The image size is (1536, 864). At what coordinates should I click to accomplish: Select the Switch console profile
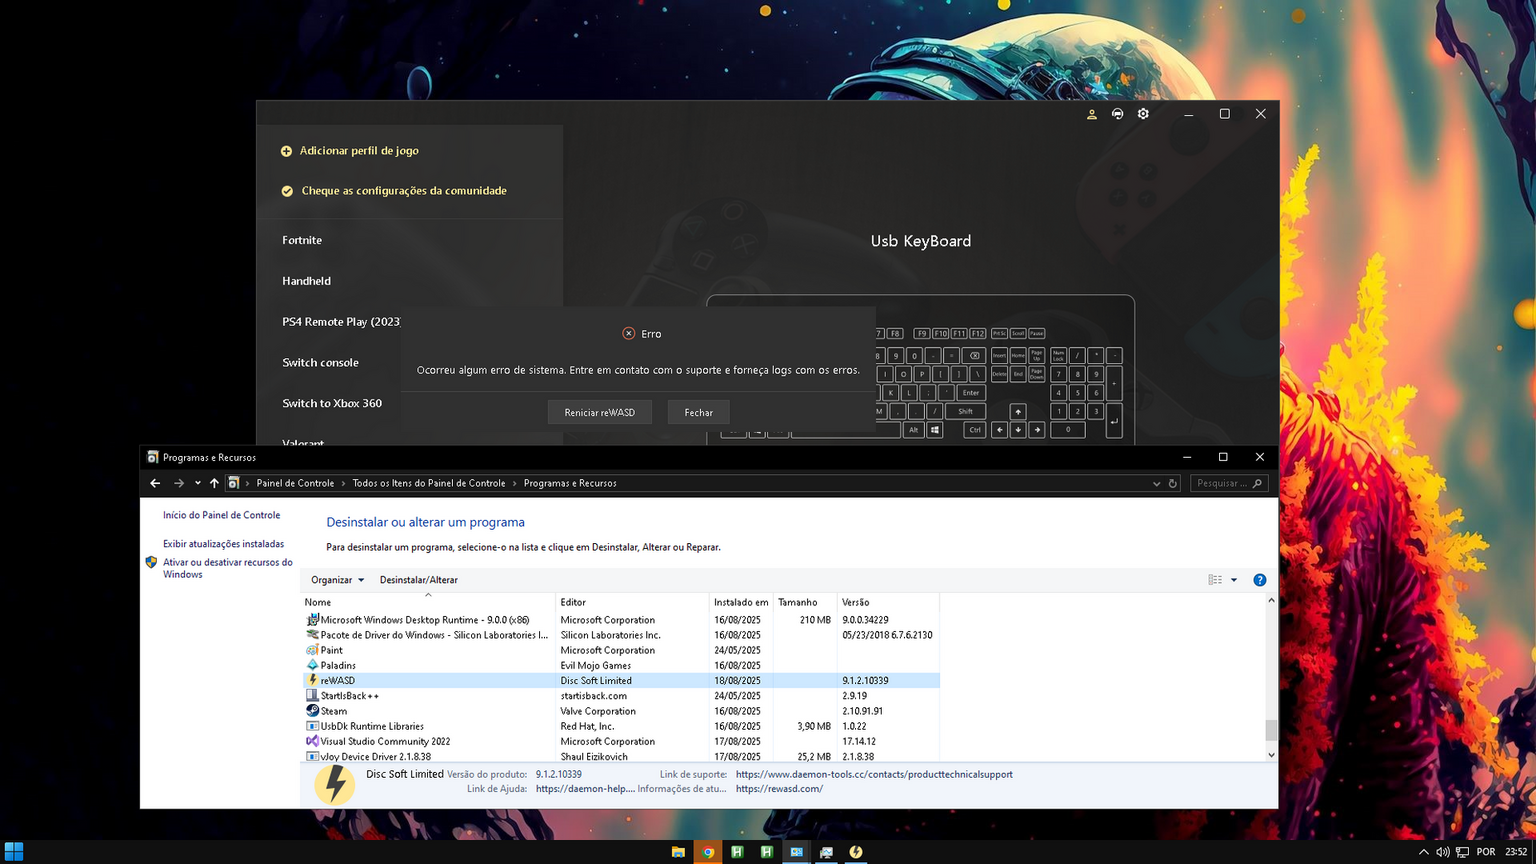click(x=320, y=363)
